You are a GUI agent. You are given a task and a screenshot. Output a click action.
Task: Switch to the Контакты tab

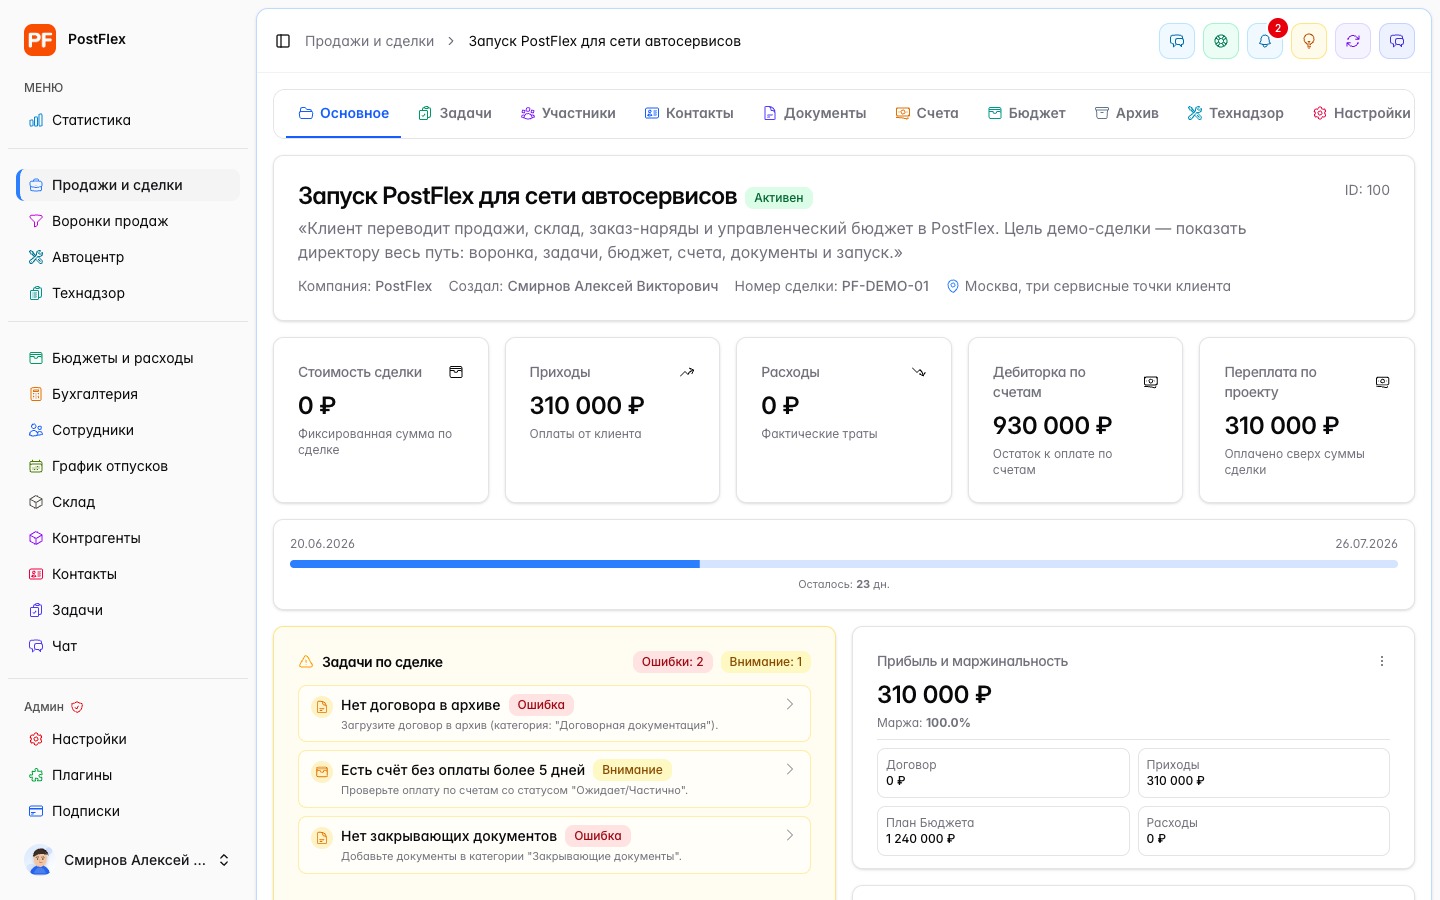(689, 113)
